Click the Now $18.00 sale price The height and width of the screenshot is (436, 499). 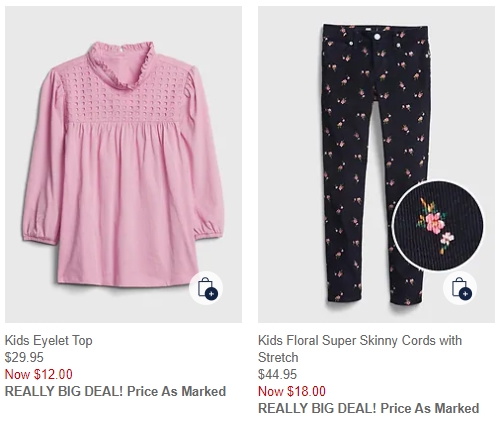(x=292, y=391)
